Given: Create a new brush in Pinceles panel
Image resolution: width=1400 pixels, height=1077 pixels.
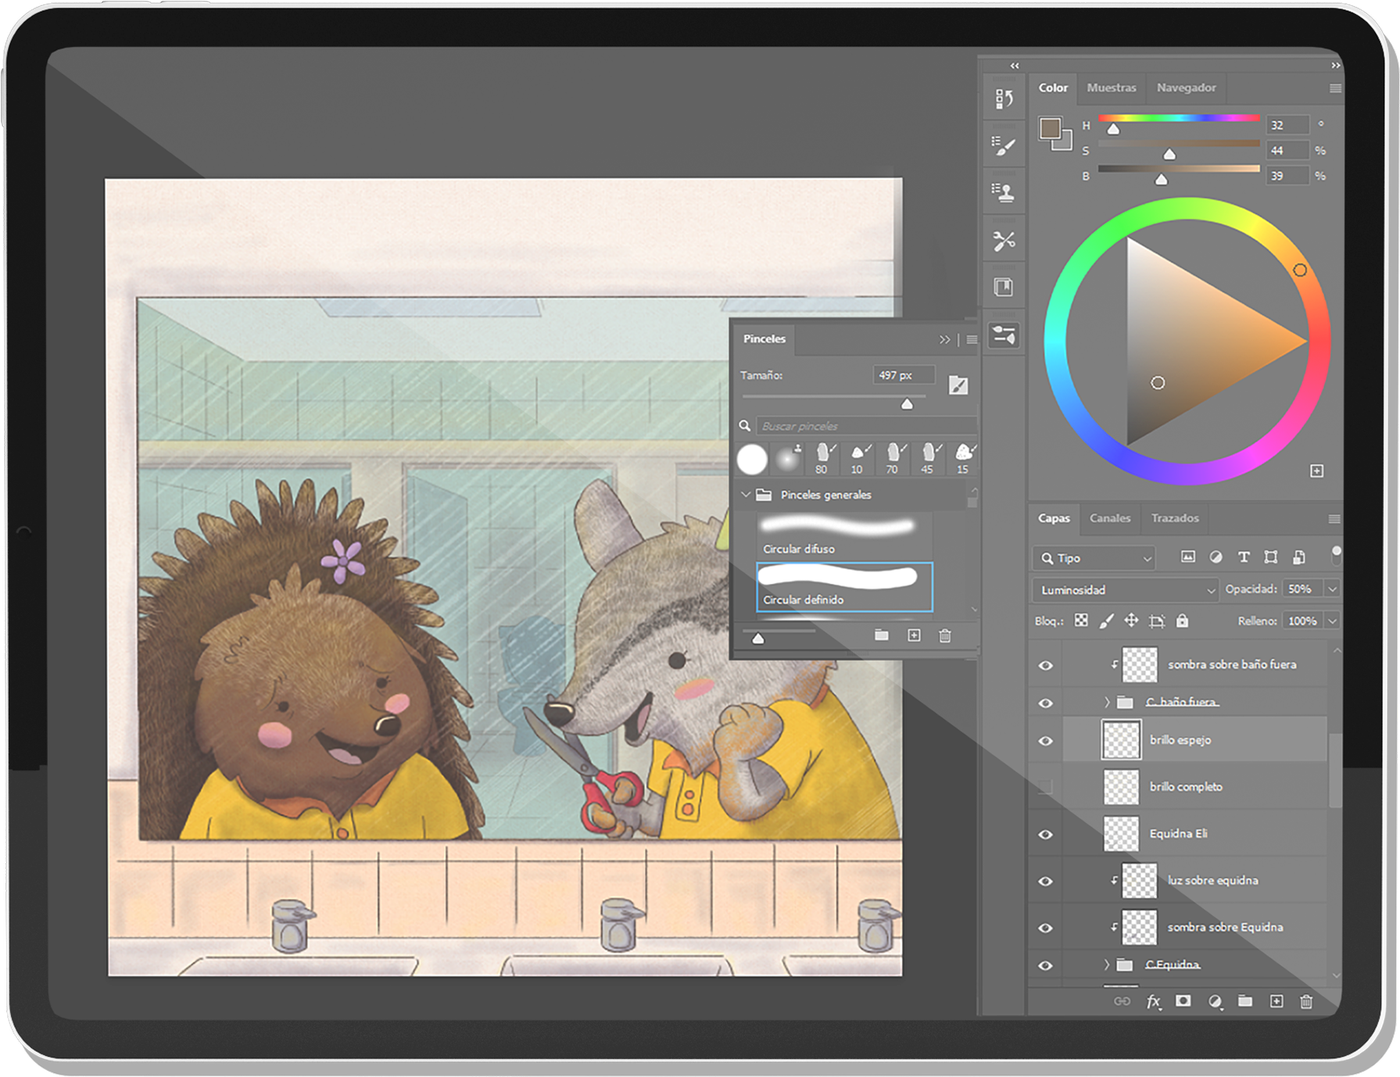Looking at the screenshot, I should coord(914,635).
